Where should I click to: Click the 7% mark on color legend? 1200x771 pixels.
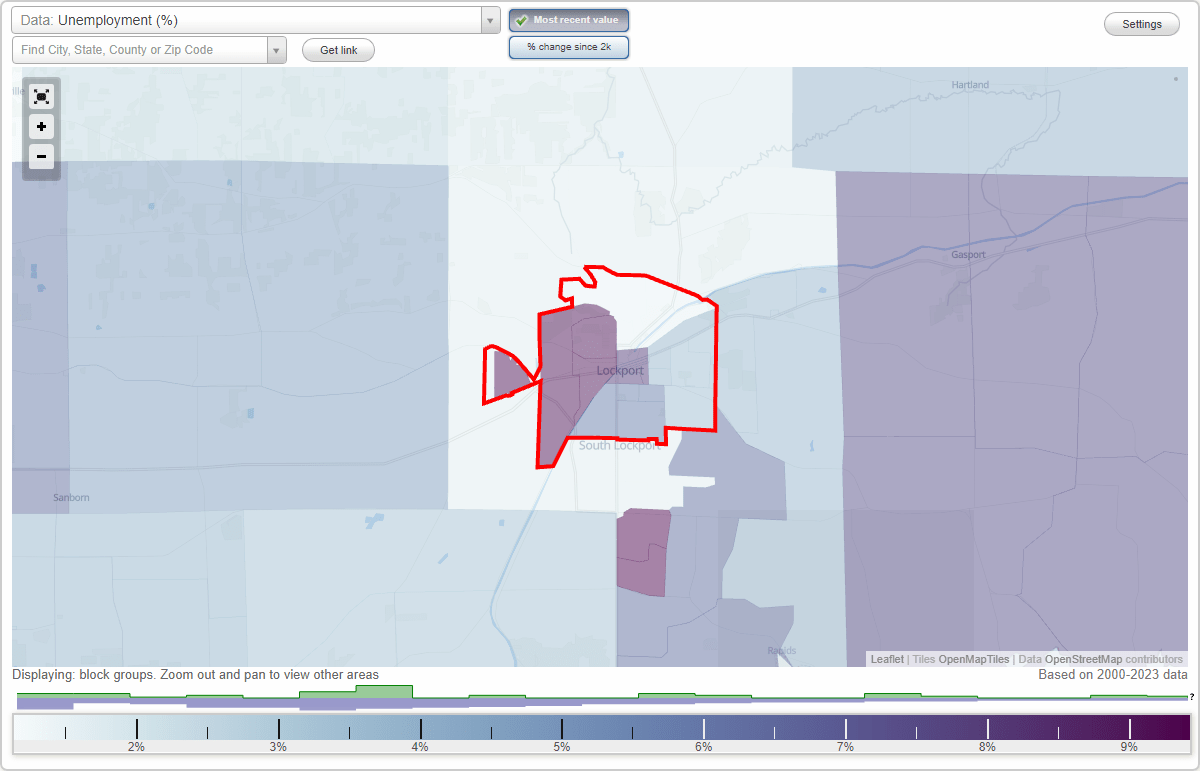coord(845,747)
